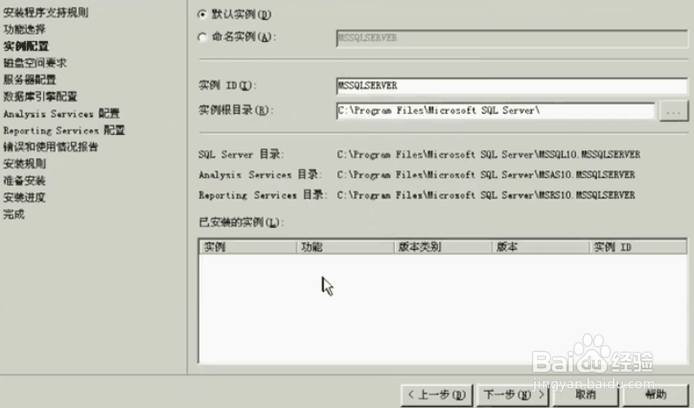Click the 实例 ID column header
The height and width of the screenshot is (408, 694).
tap(639, 247)
